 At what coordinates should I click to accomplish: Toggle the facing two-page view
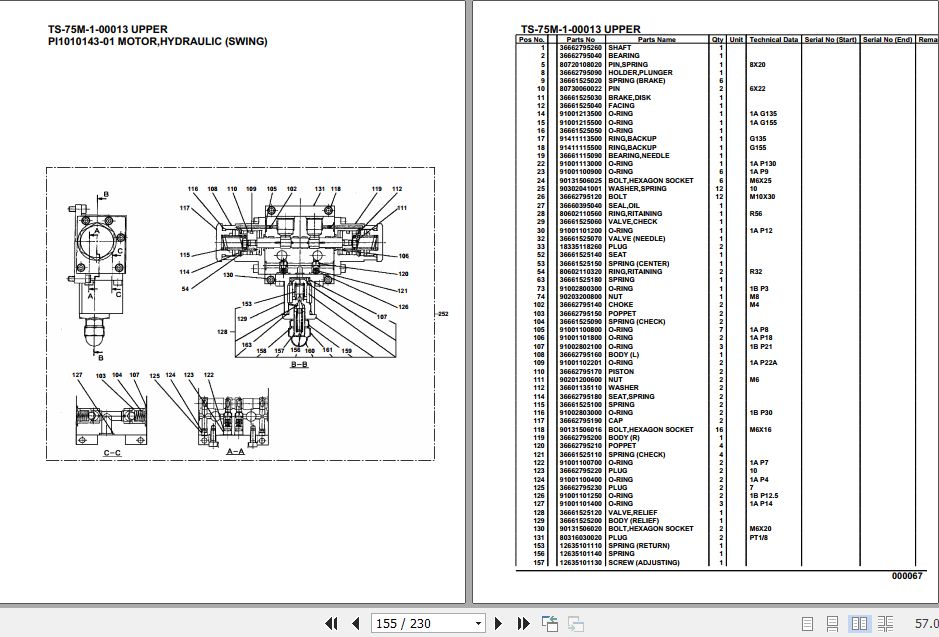[x=861, y=623]
